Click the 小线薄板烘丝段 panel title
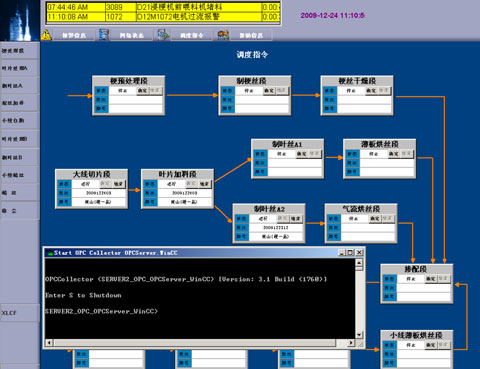Image resolution: width=480 pixels, height=369 pixels. tap(416, 335)
